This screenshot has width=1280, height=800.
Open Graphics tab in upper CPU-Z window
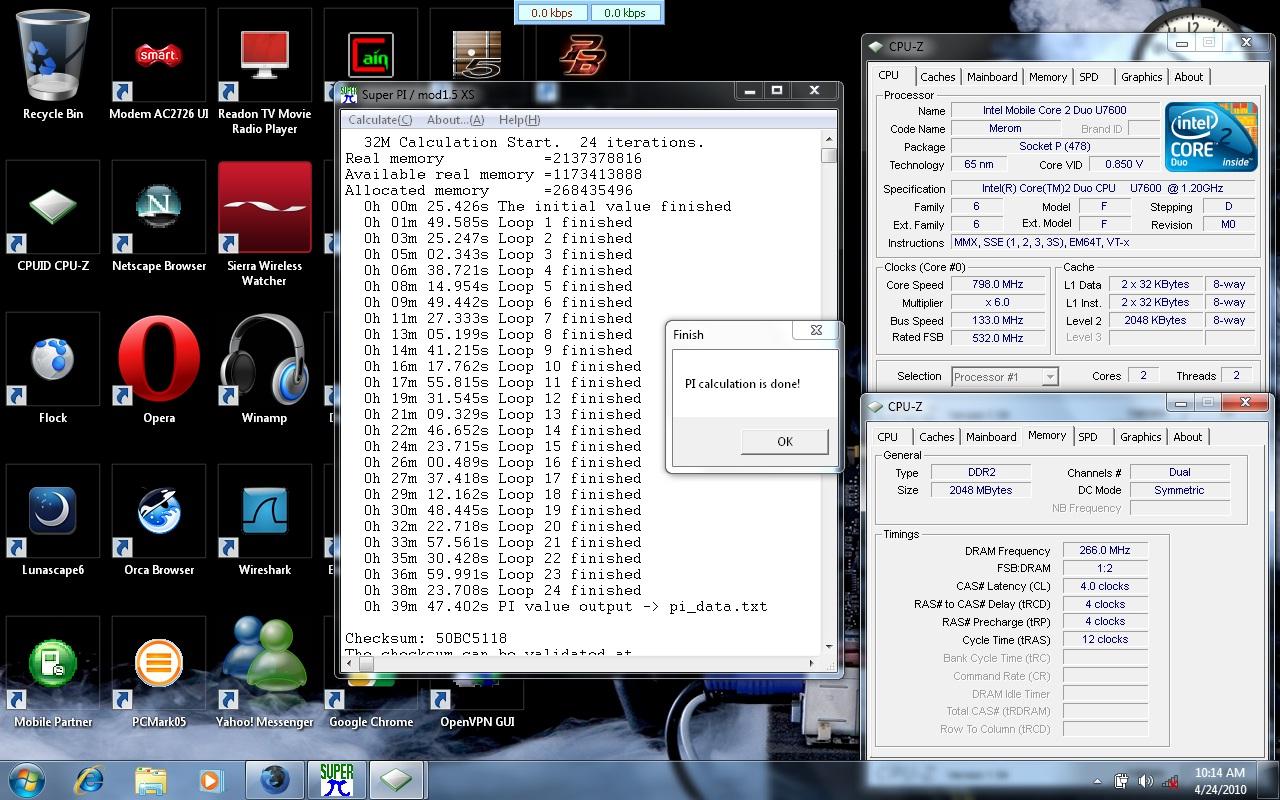point(1141,77)
